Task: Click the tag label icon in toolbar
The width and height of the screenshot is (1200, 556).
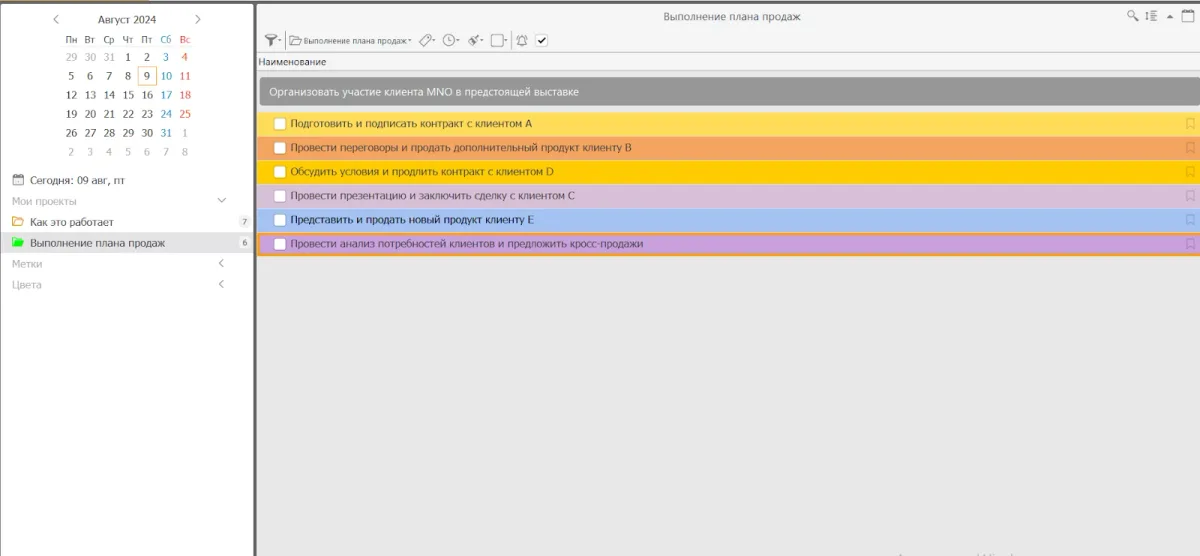Action: [425, 40]
